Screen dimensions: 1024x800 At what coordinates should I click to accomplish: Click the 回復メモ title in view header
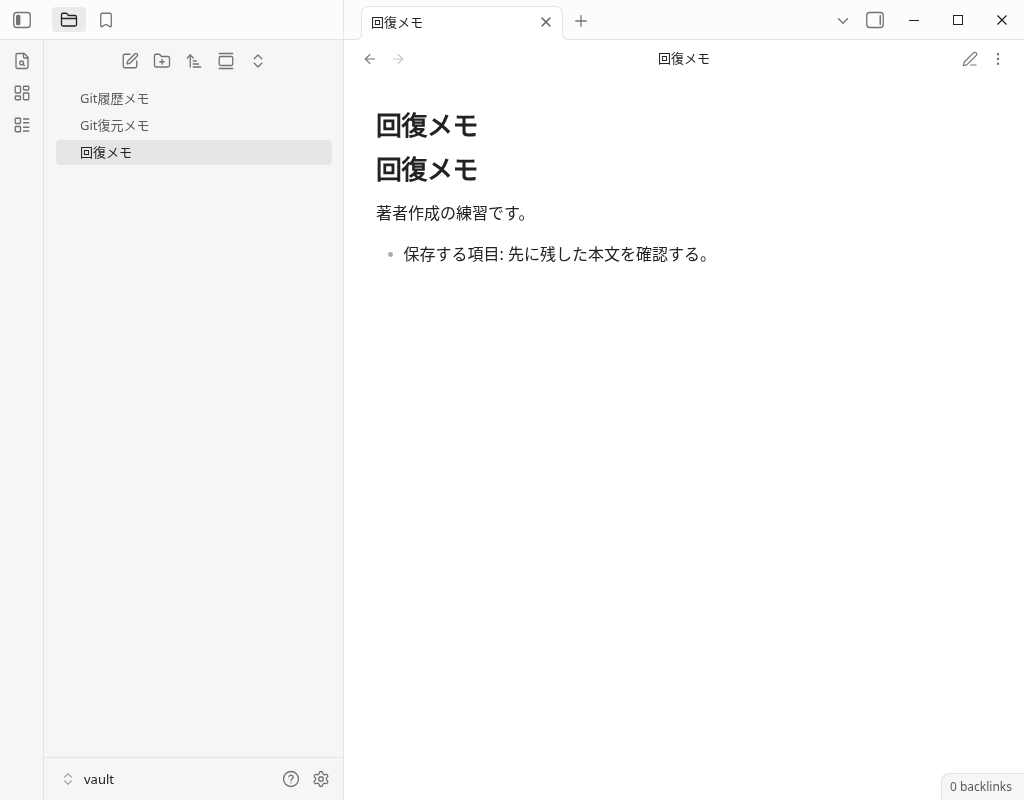click(x=684, y=59)
